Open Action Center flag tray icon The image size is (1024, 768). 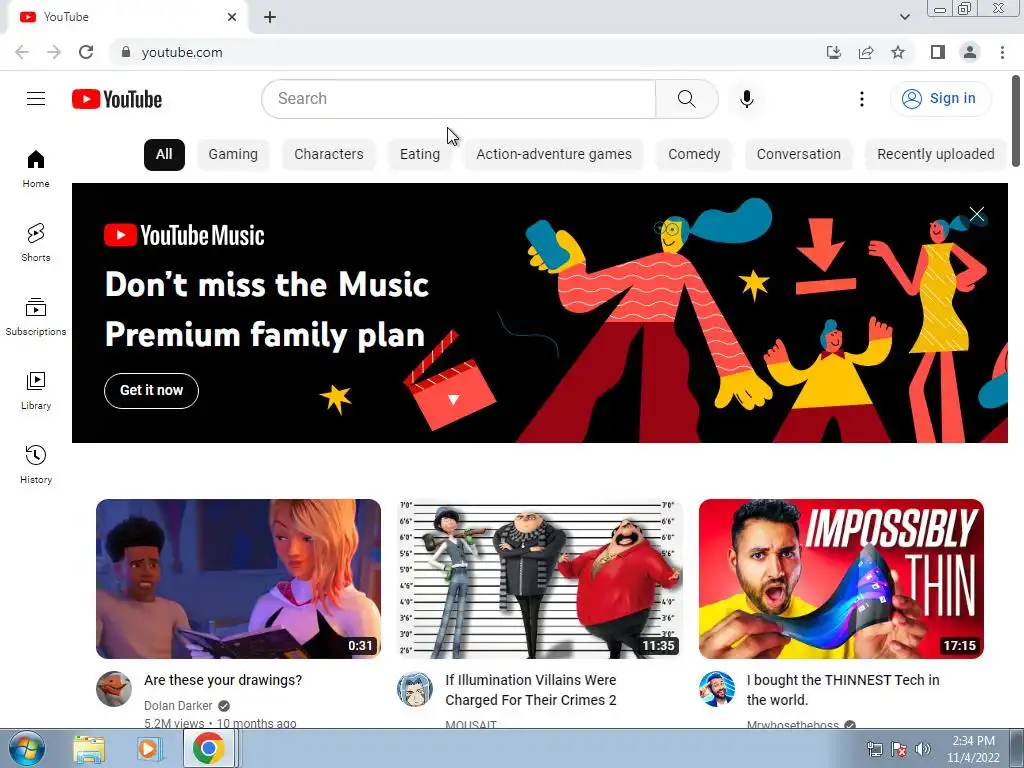[x=899, y=749]
